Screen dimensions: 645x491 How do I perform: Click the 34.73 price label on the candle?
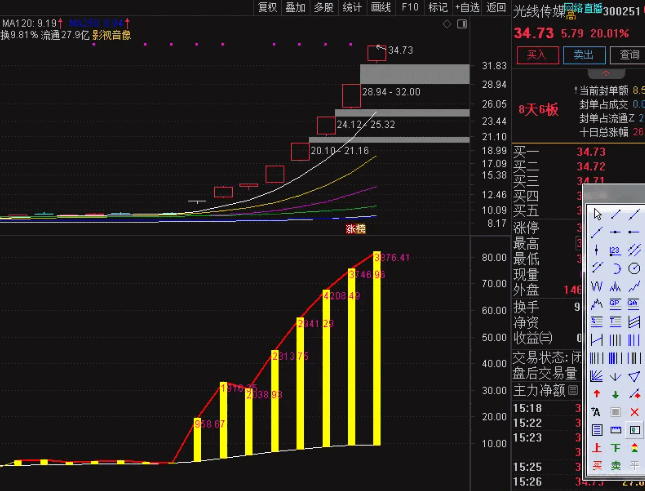(400, 50)
